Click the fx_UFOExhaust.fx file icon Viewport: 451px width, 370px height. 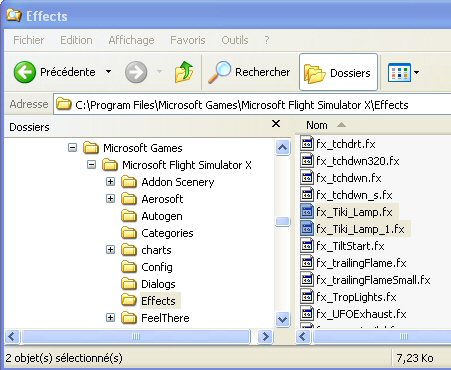tap(307, 314)
